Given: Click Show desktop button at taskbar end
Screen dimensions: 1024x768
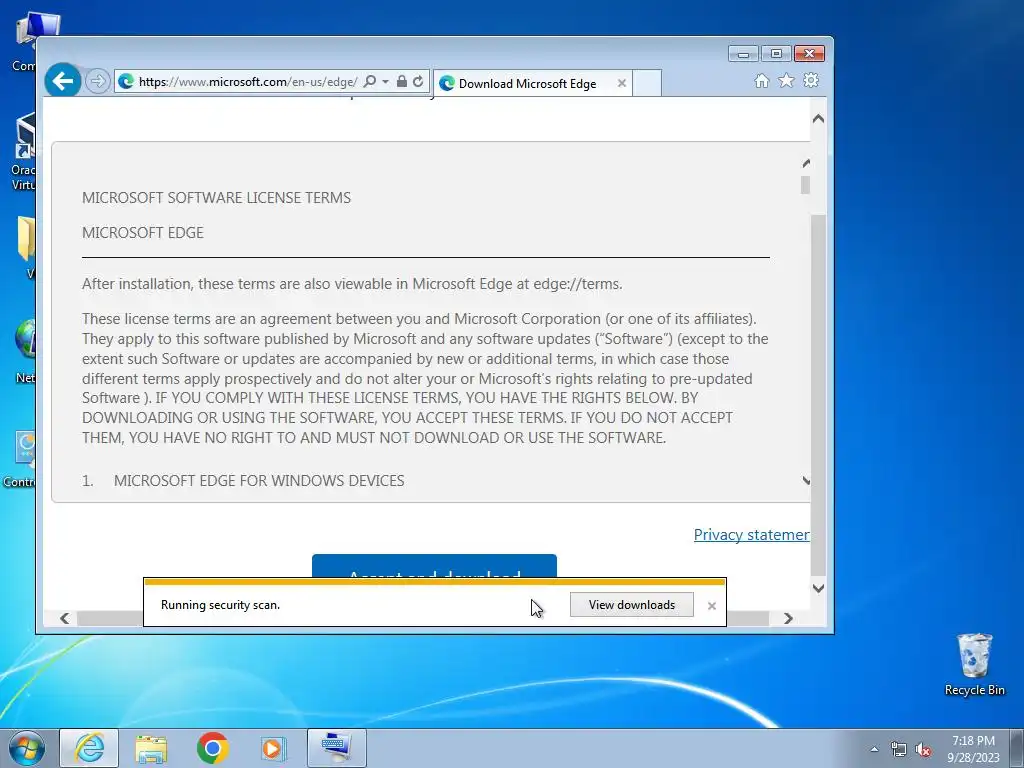Looking at the screenshot, I should click(1017, 748).
